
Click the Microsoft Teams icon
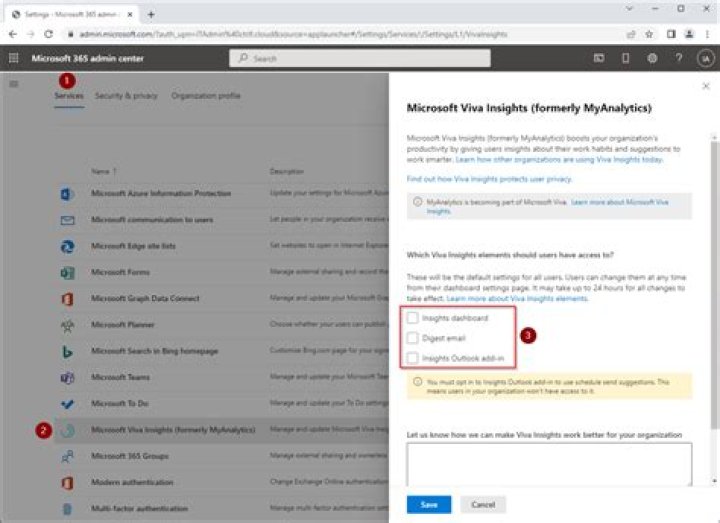[x=68, y=377]
